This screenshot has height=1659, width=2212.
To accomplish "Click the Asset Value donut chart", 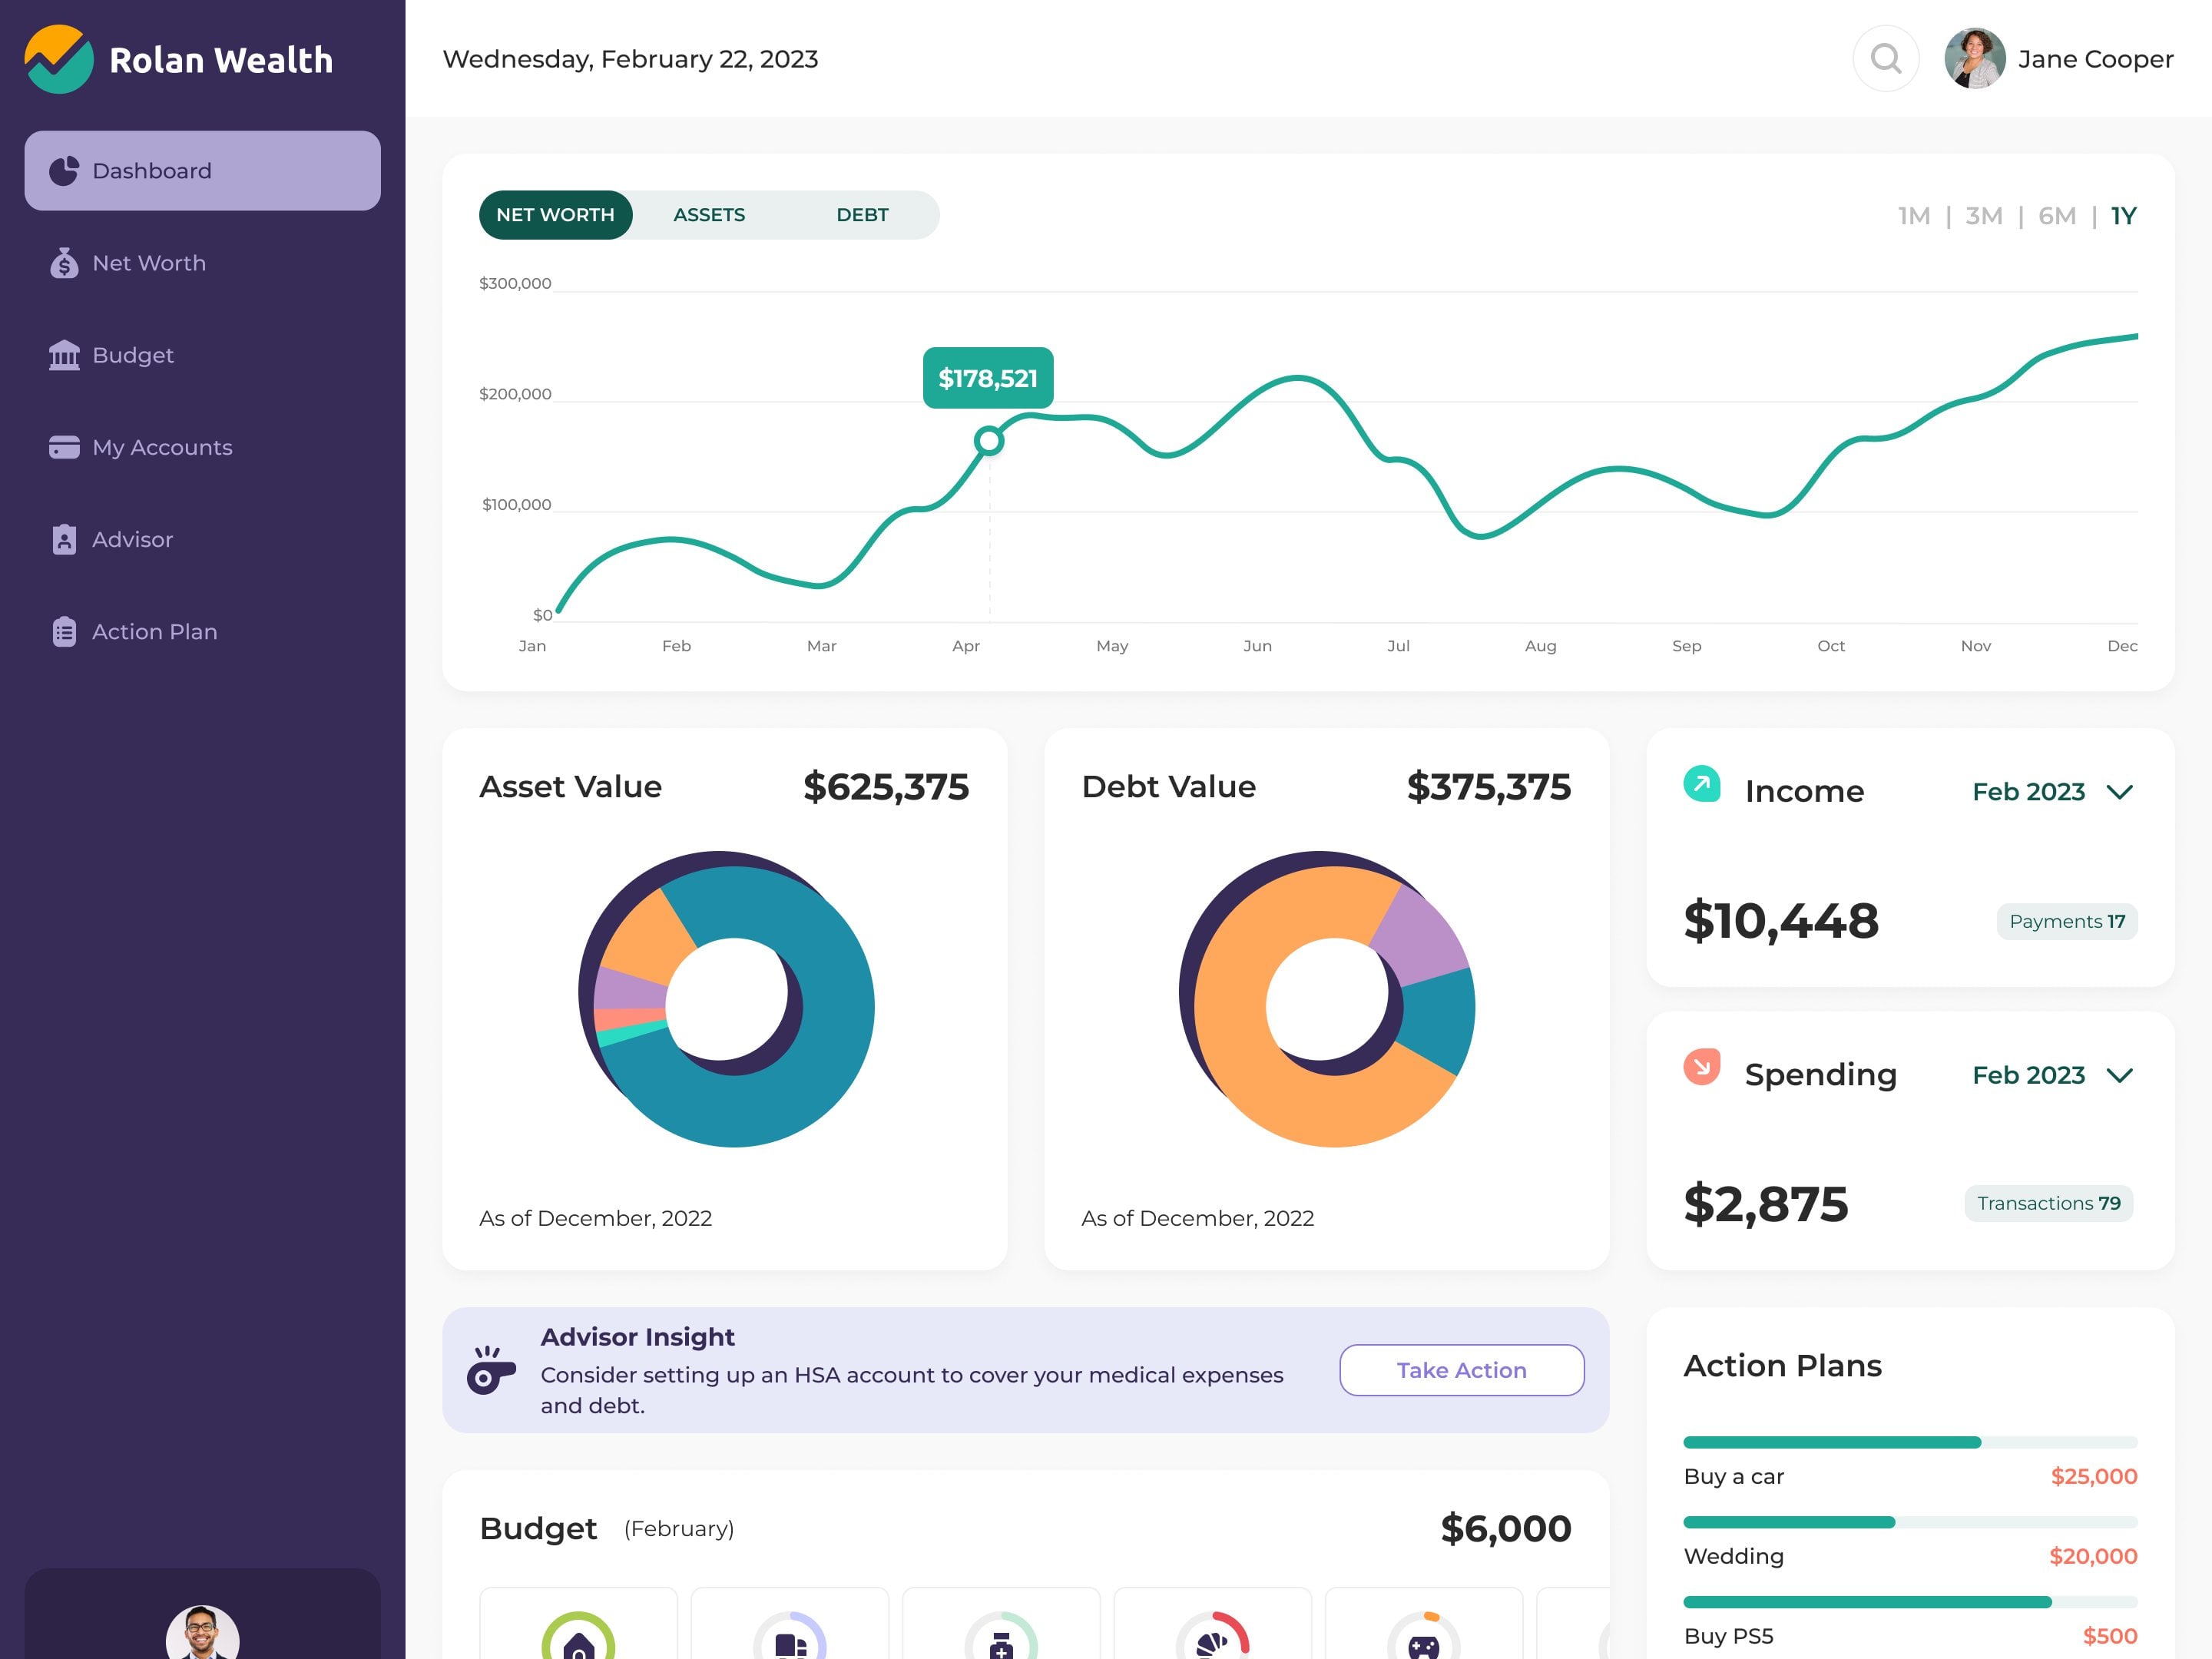I will pyautogui.click(x=726, y=999).
